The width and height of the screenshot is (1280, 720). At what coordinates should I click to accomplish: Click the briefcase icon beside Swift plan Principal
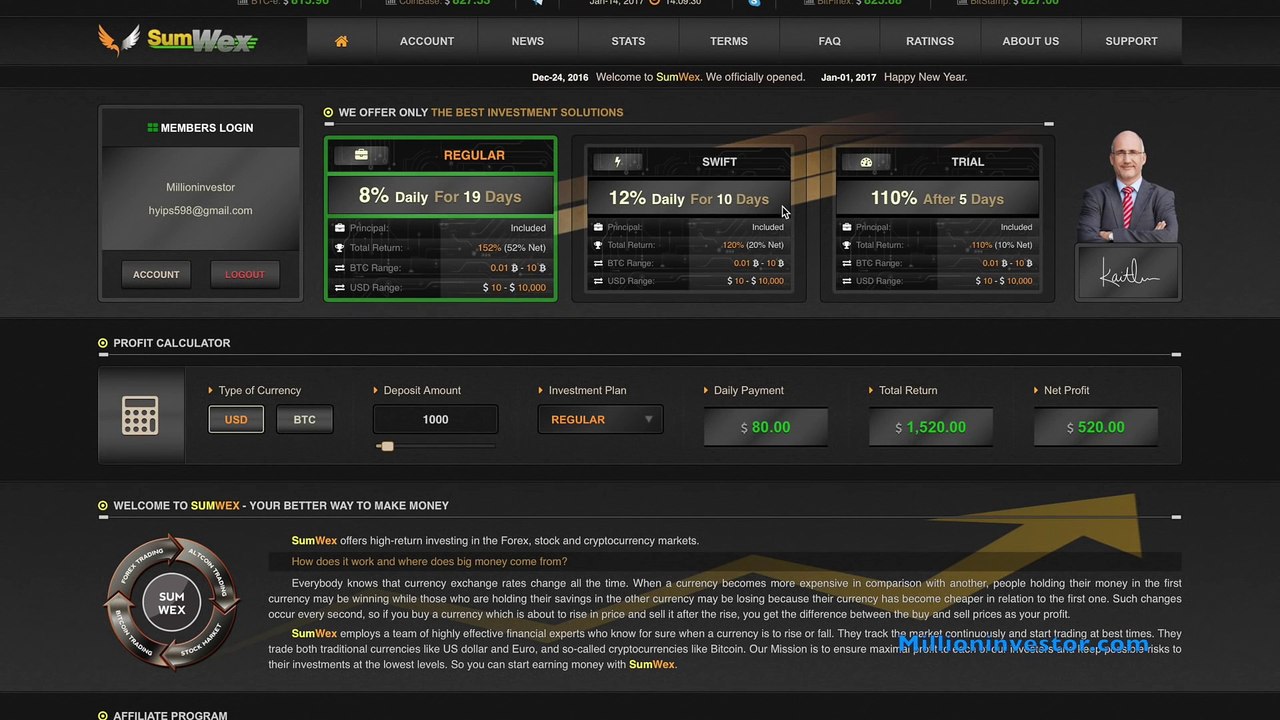click(x=598, y=227)
